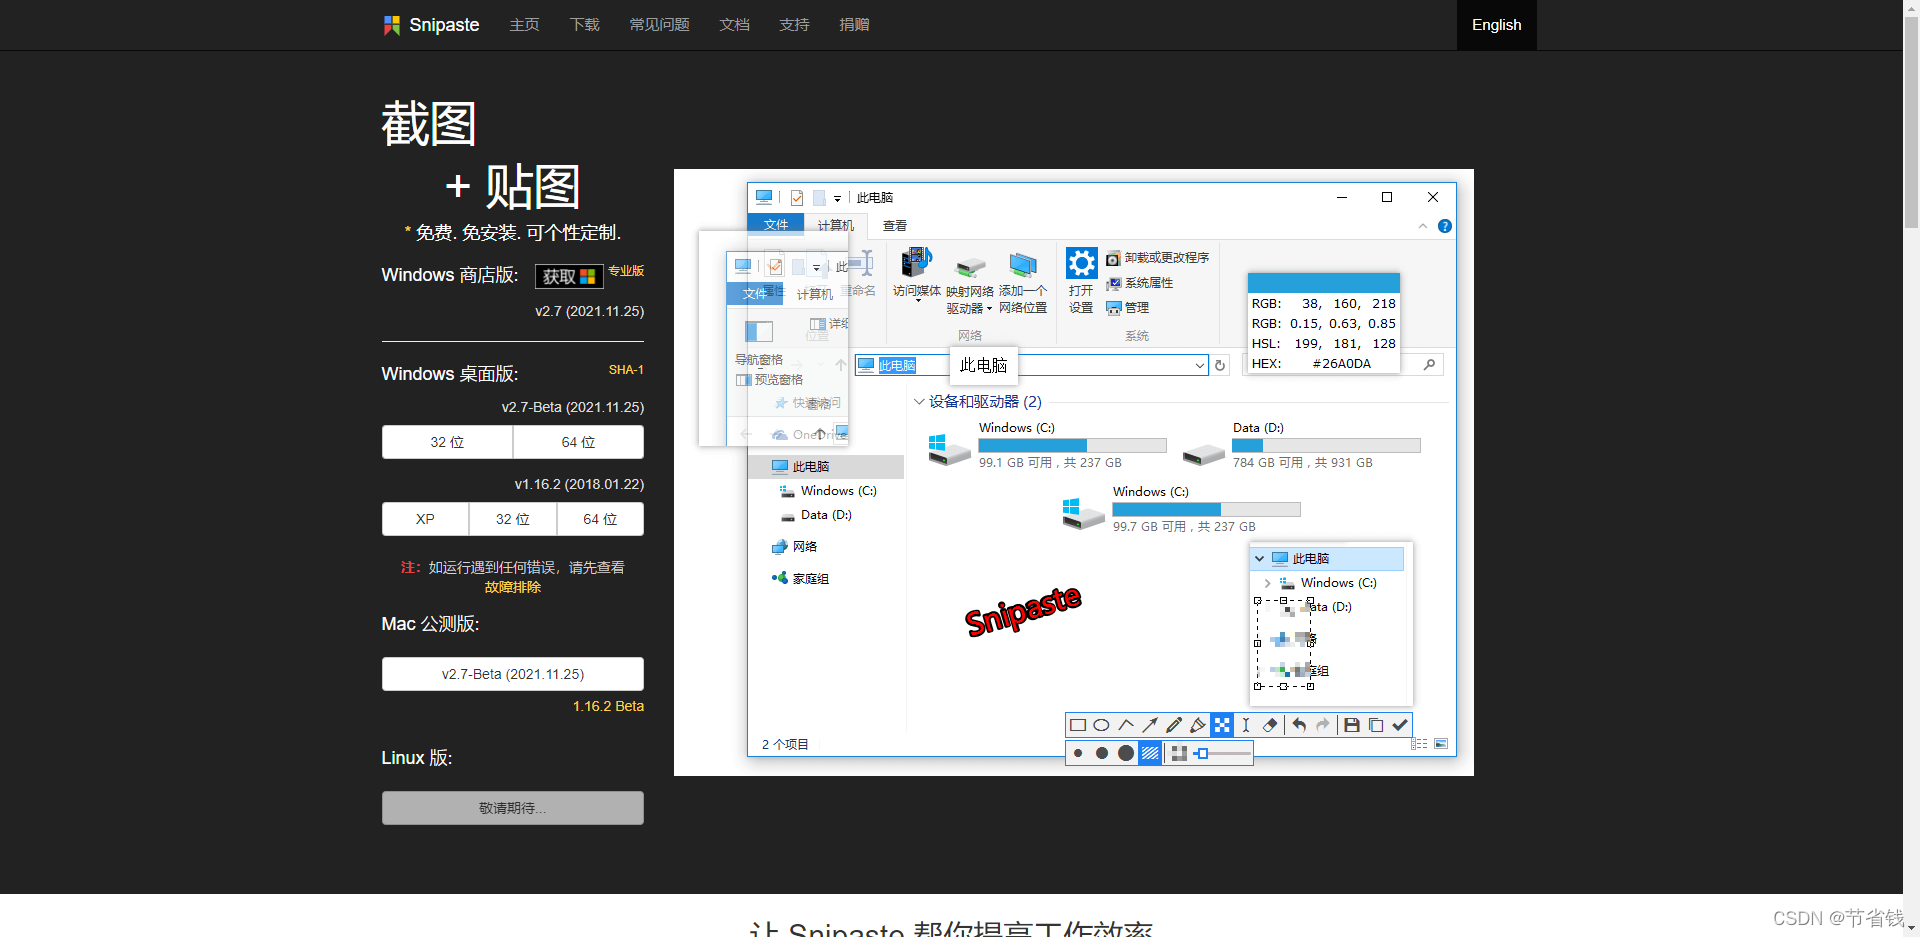Viewport: 1920px width, 937px height.
Task: Click the copy-to-clipboard icon
Action: [1376, 725]
